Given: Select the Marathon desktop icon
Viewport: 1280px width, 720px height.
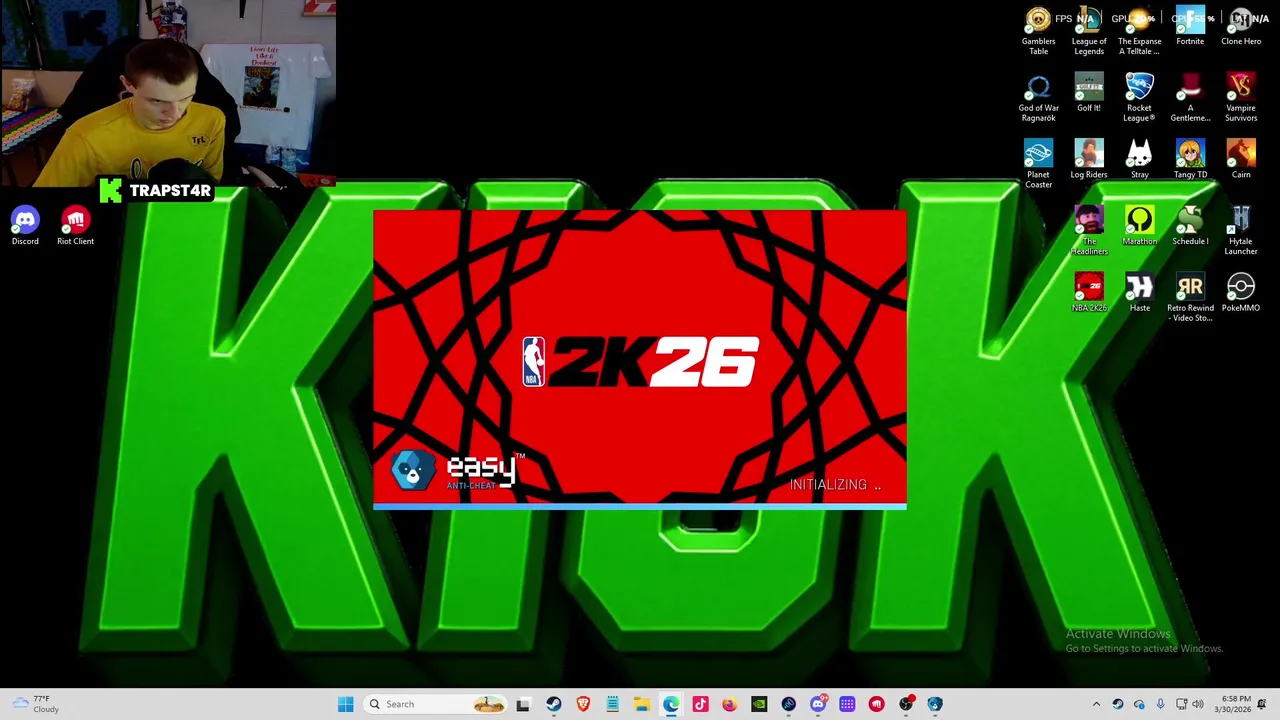Looking at the screenshot, I should pyautogui.click(x=1140, y=227).
